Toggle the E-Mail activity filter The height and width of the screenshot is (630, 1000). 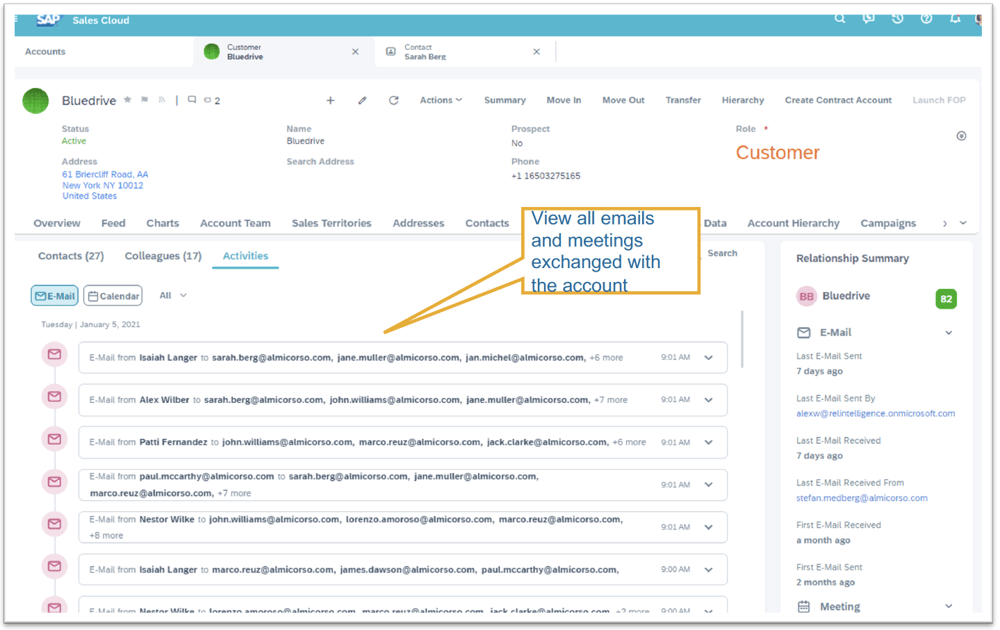pyautogui.click(x=55, y=295)
